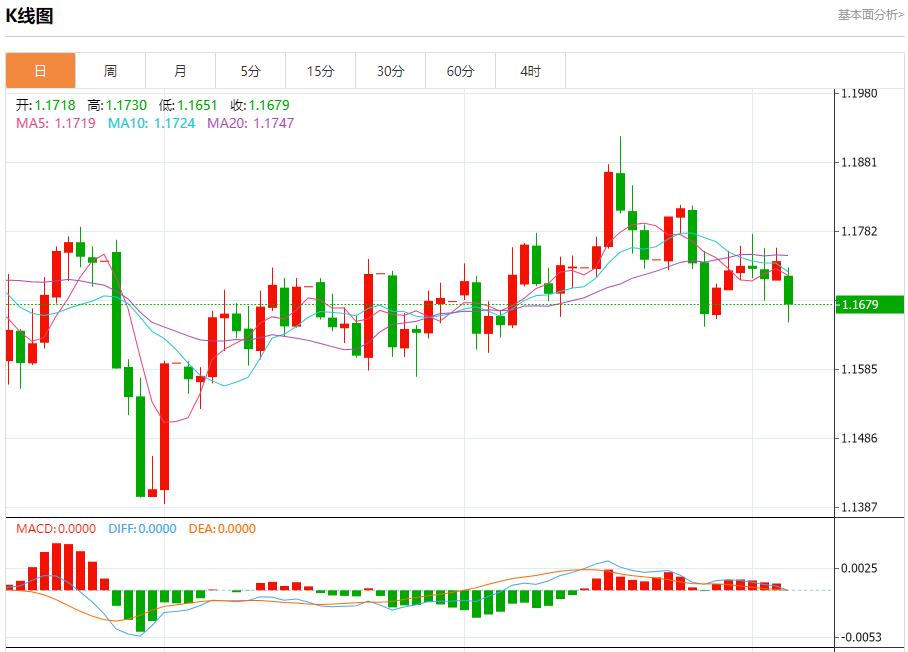Switch to the 周 (weekly) timeframe tab
The image size is (908, 652).
click(x=111, y=70)
